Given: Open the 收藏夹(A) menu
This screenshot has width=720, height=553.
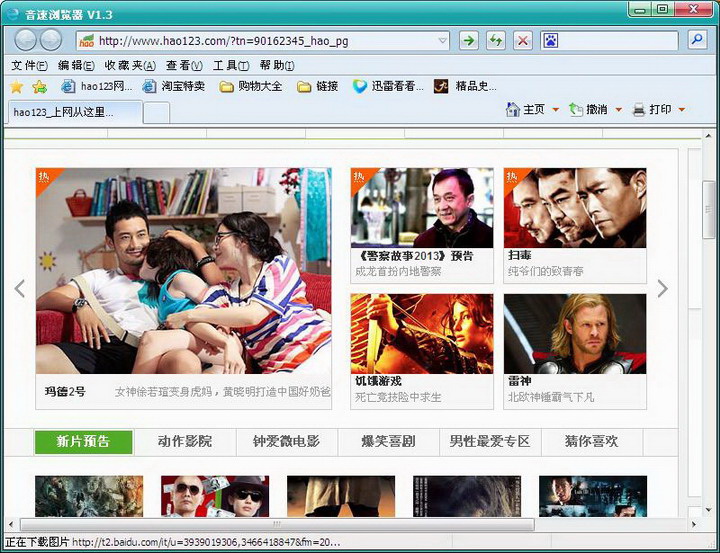Looking at the screenshot, I should click(130, 66).
